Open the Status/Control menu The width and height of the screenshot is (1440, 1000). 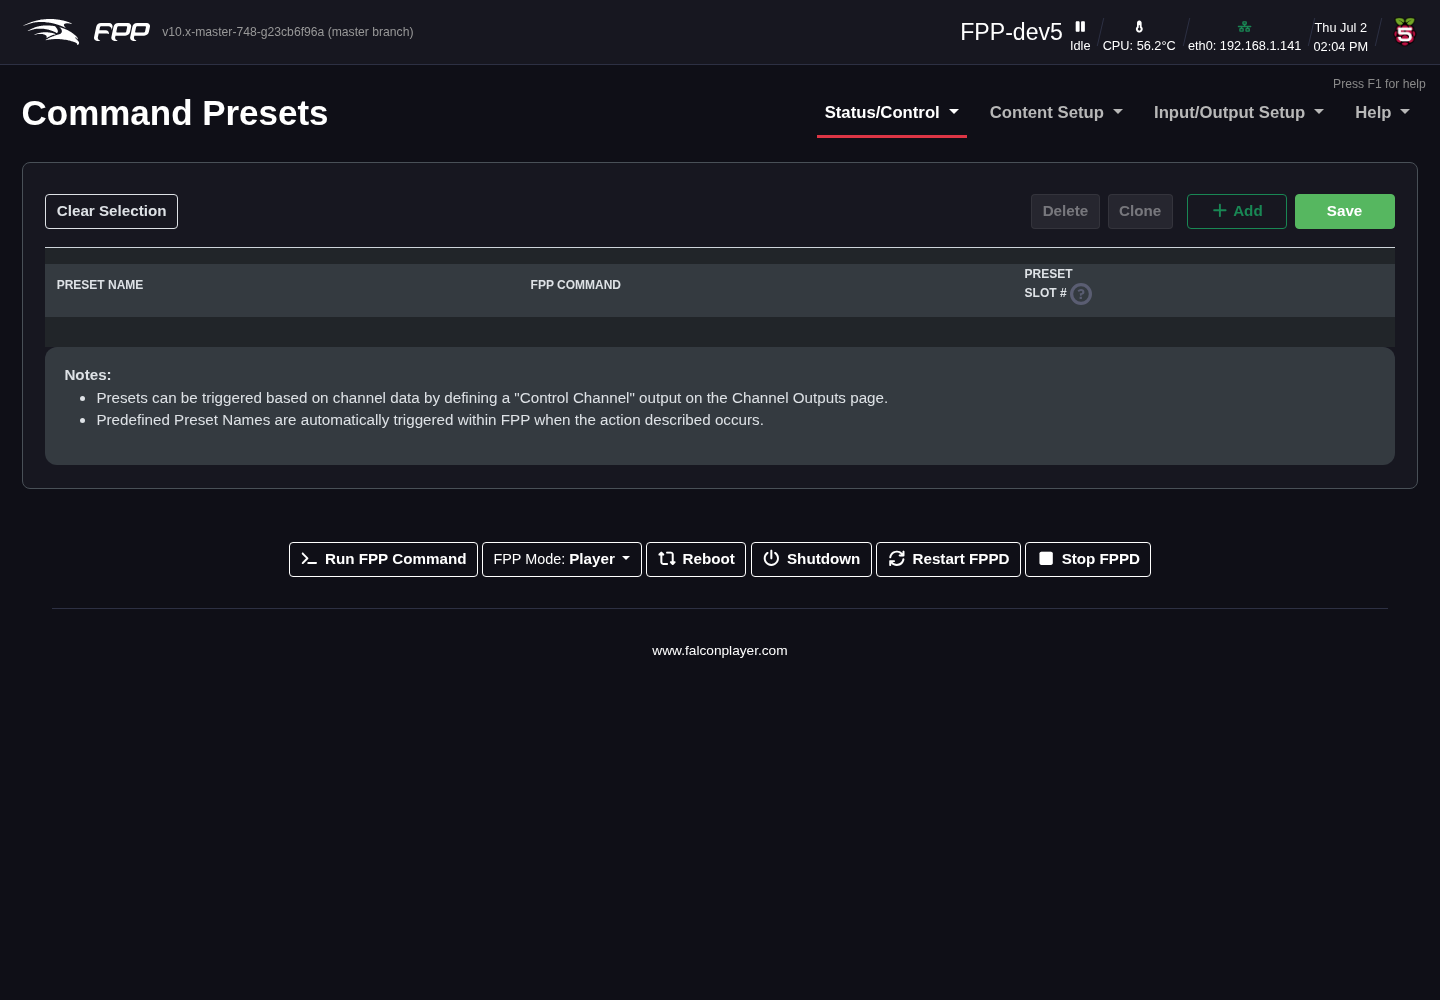(x=892, y=113)
